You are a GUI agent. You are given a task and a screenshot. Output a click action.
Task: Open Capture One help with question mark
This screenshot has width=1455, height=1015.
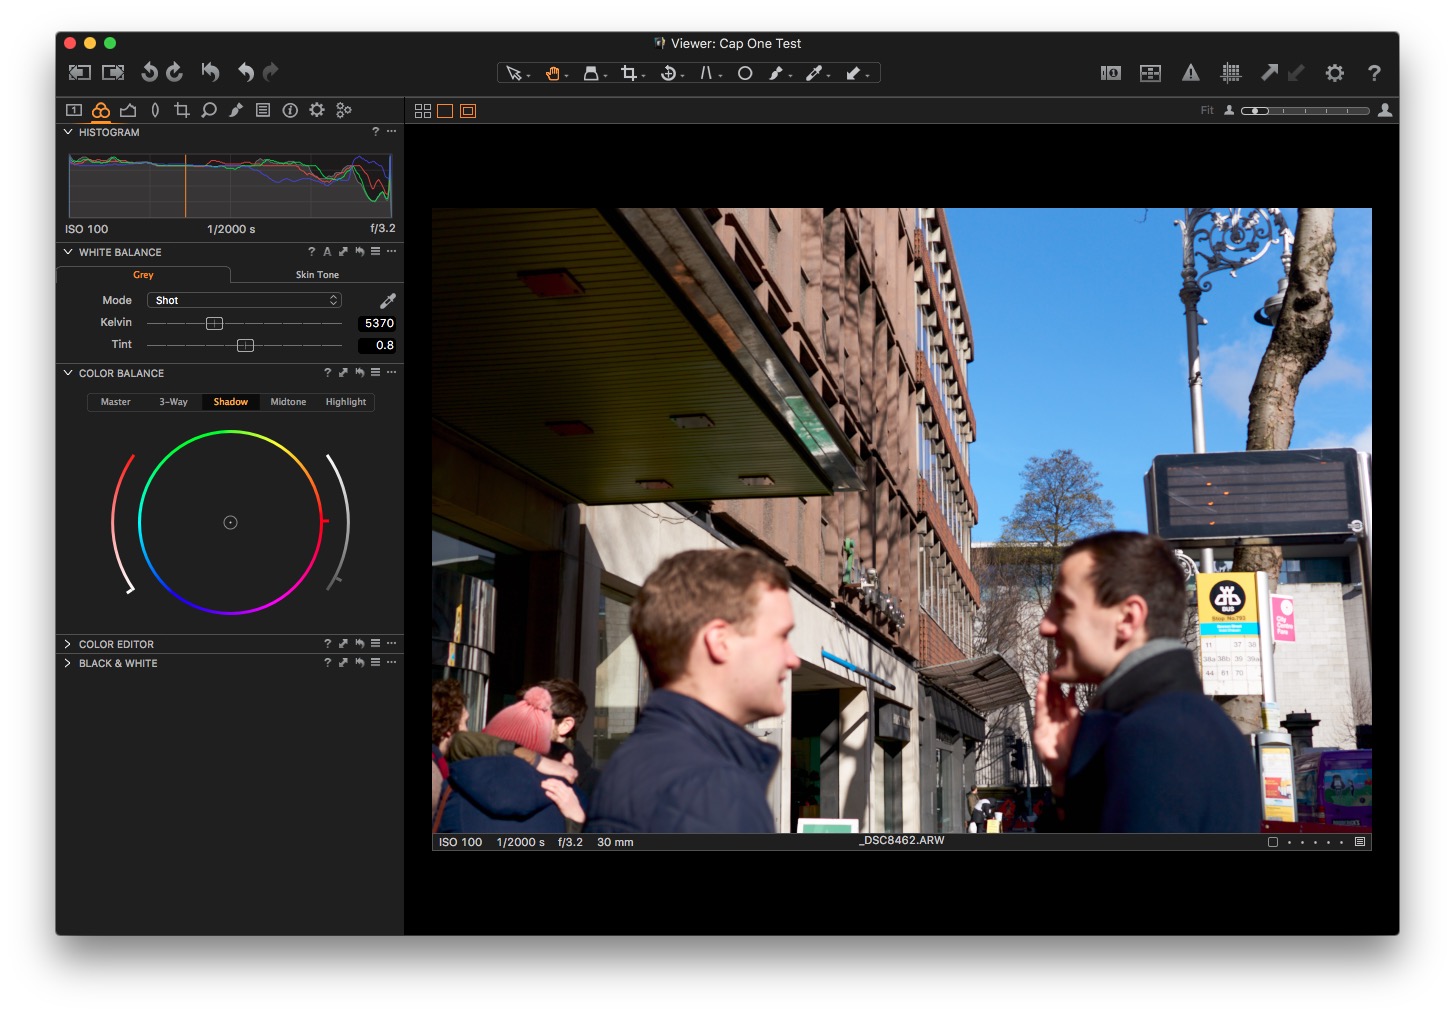pos(1374,72)
